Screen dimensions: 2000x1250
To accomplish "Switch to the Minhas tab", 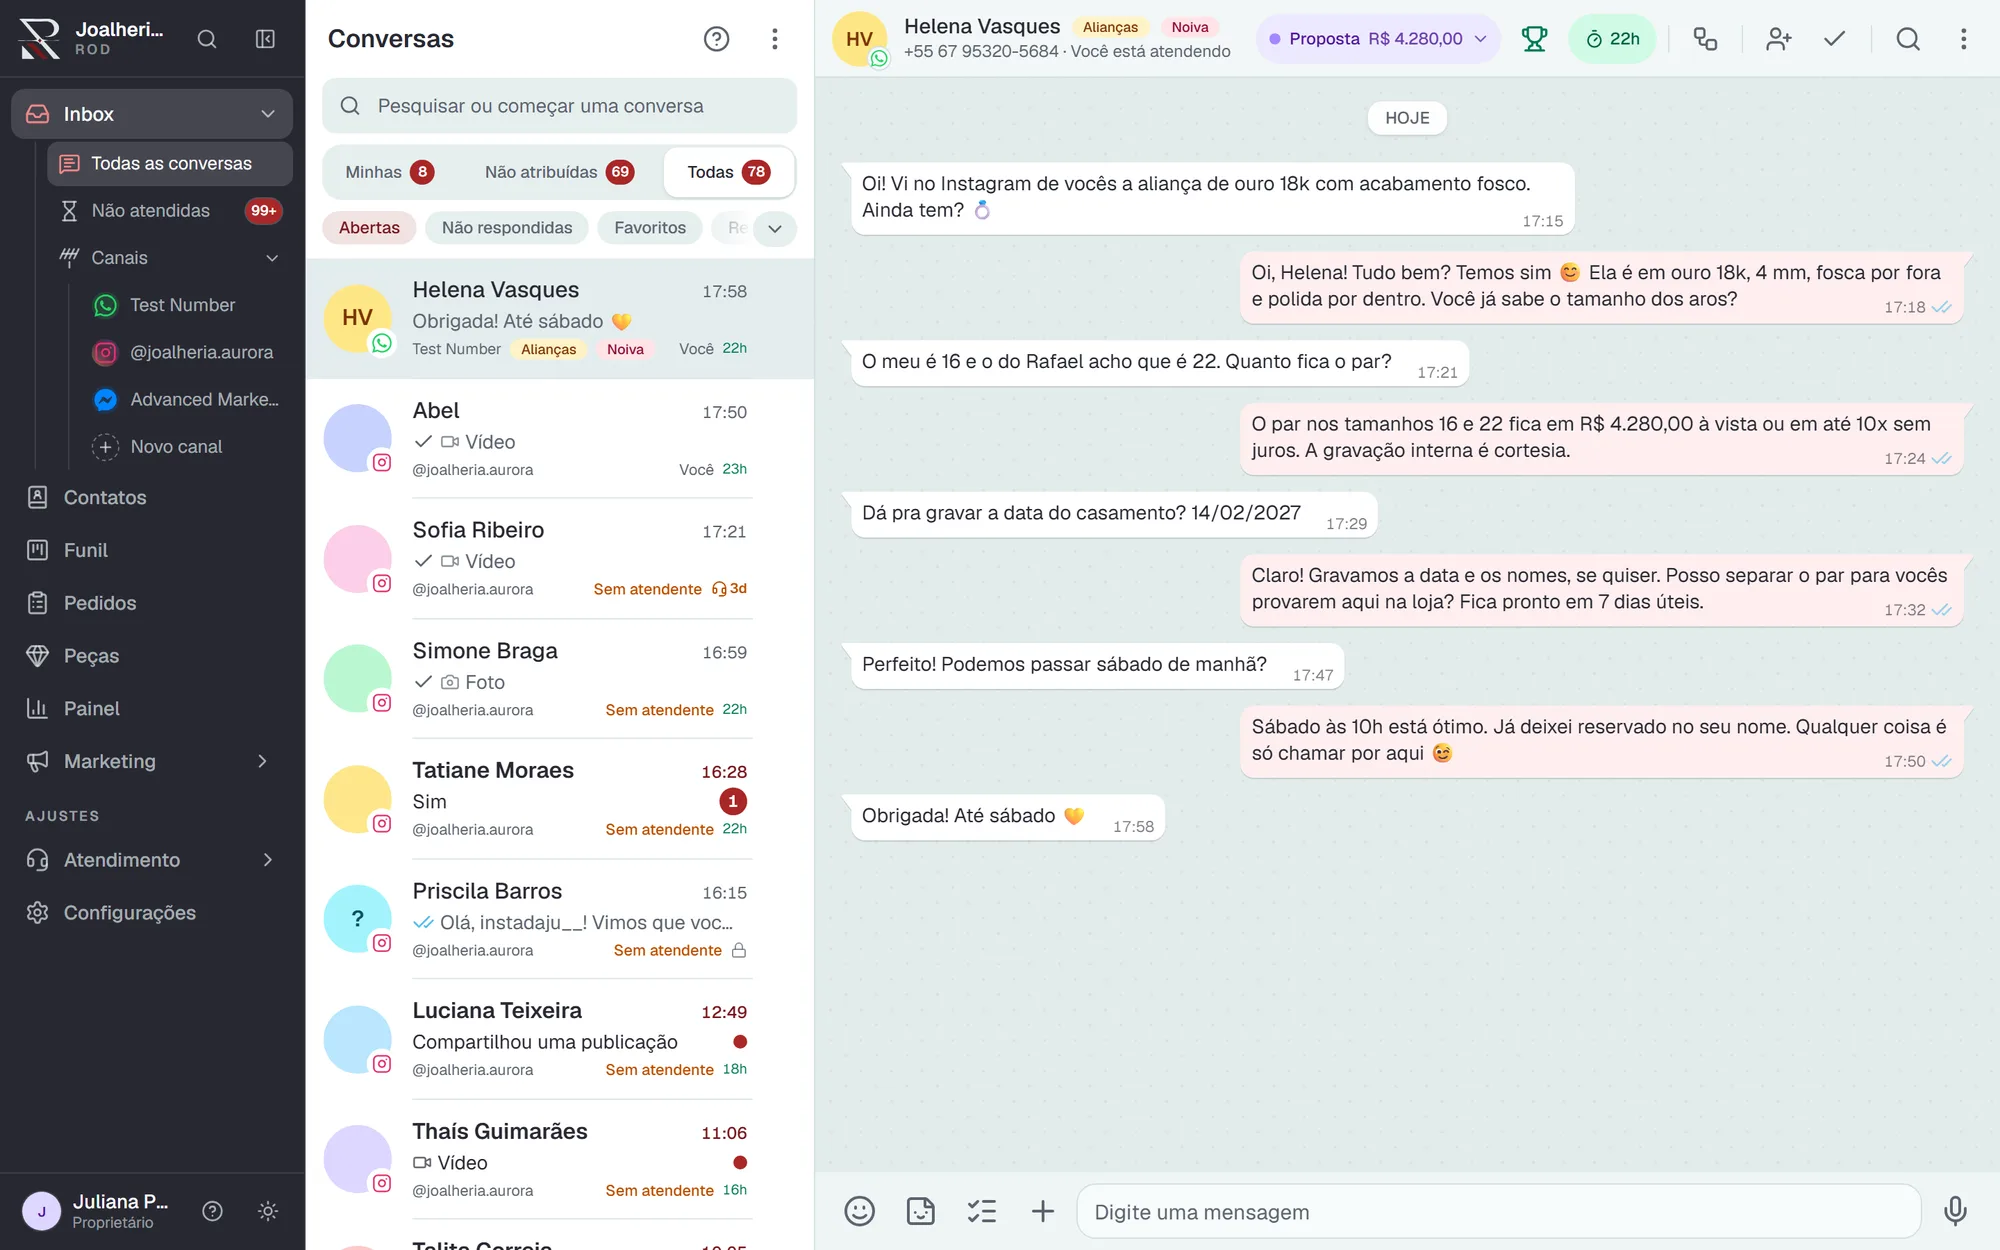I will (390, 172).
